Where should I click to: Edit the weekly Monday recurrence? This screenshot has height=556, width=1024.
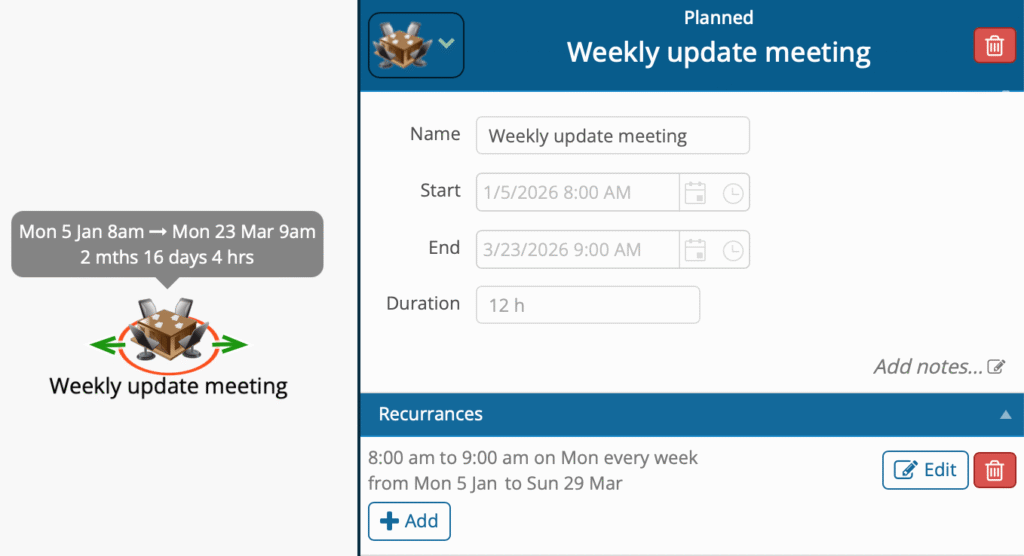coord(924,470)
